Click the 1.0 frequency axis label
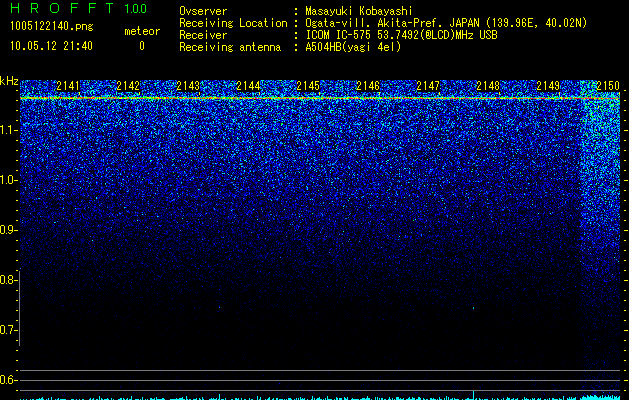Image resolution: width=629 pixels, height=400 pixels. (x=8, y=180)
